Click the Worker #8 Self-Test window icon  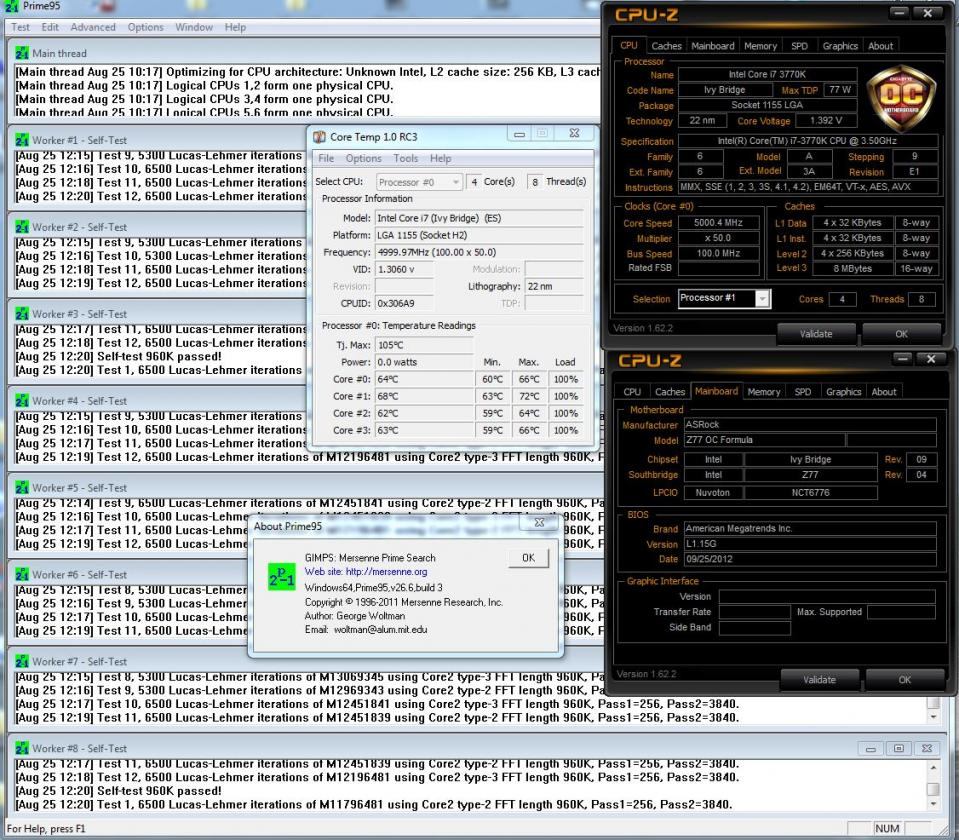pos(22,748)
